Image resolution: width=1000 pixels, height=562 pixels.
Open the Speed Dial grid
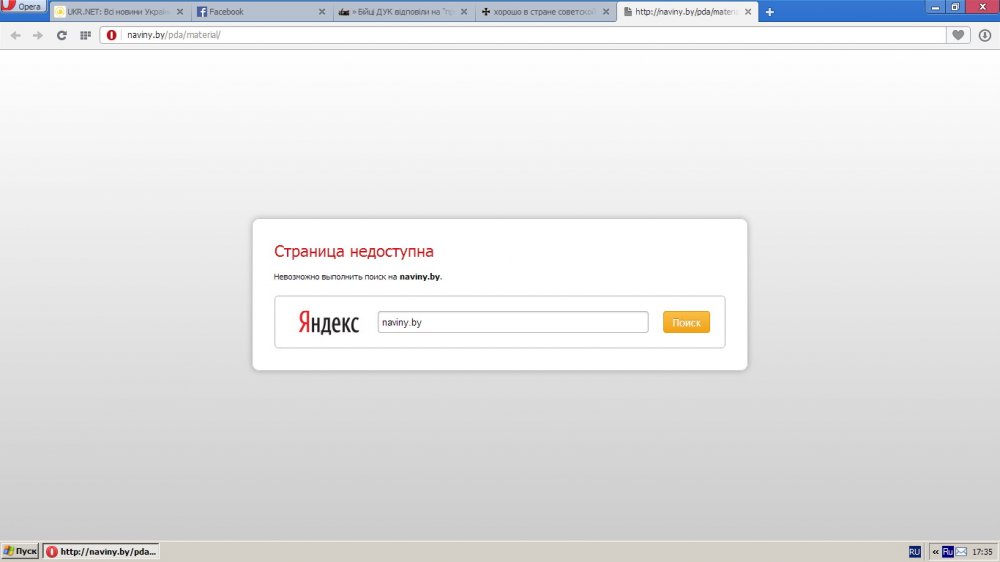[85, 35]
